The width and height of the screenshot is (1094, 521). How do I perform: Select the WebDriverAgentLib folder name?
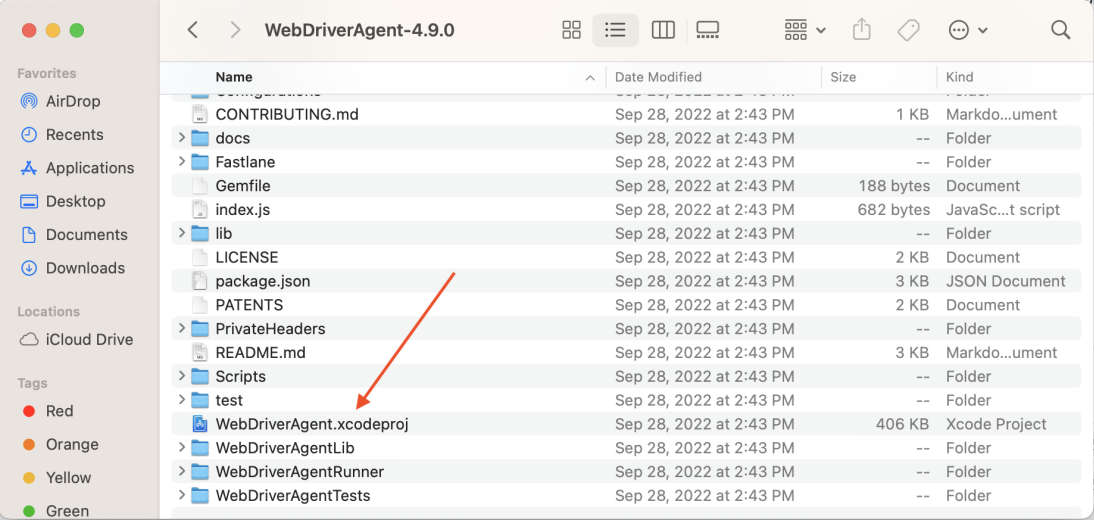coord(285,448)
